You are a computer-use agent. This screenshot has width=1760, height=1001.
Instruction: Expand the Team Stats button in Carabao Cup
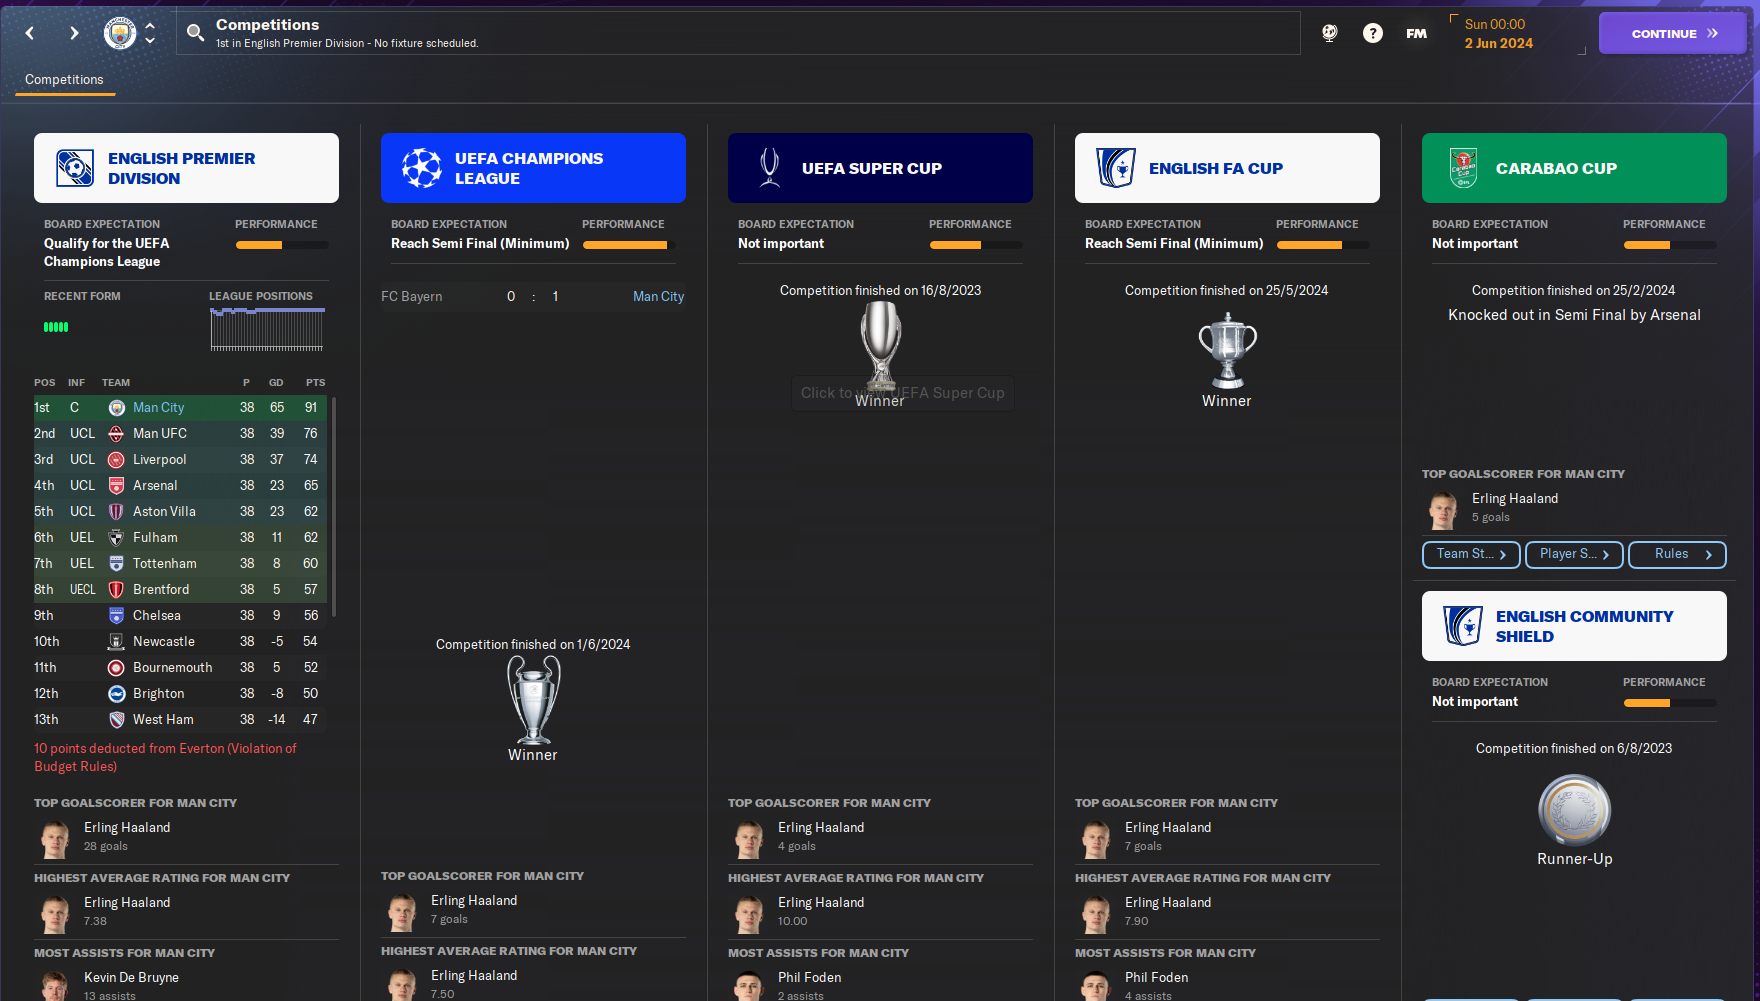point(1471,554)
